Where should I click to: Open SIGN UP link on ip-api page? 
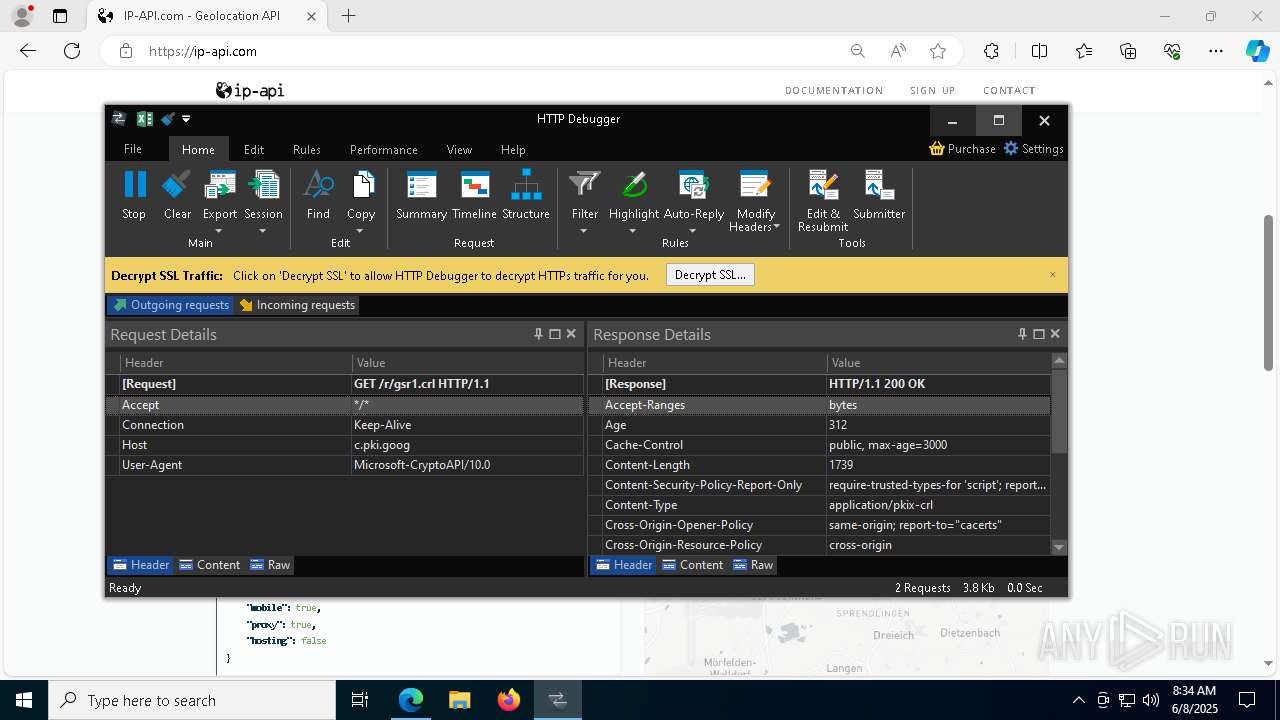[932, 90]
